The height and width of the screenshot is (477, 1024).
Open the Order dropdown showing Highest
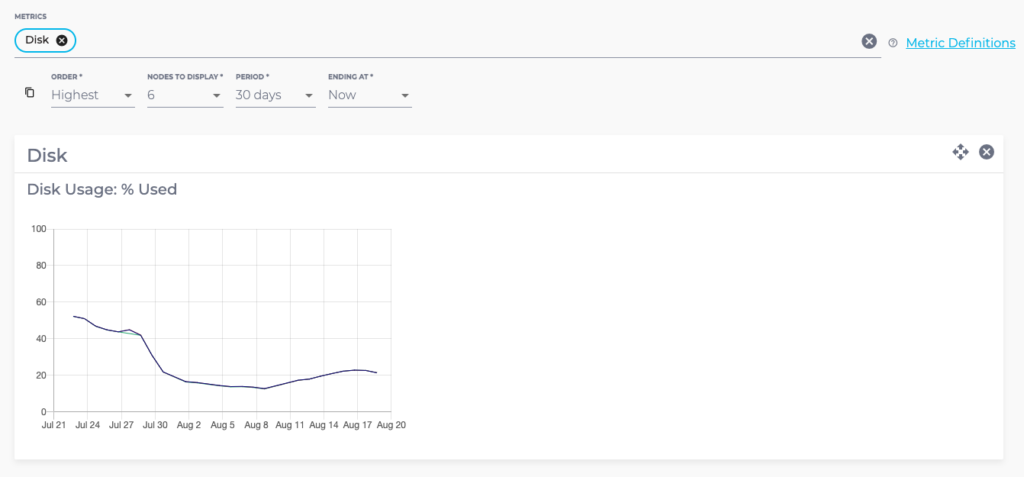point(92,96)
